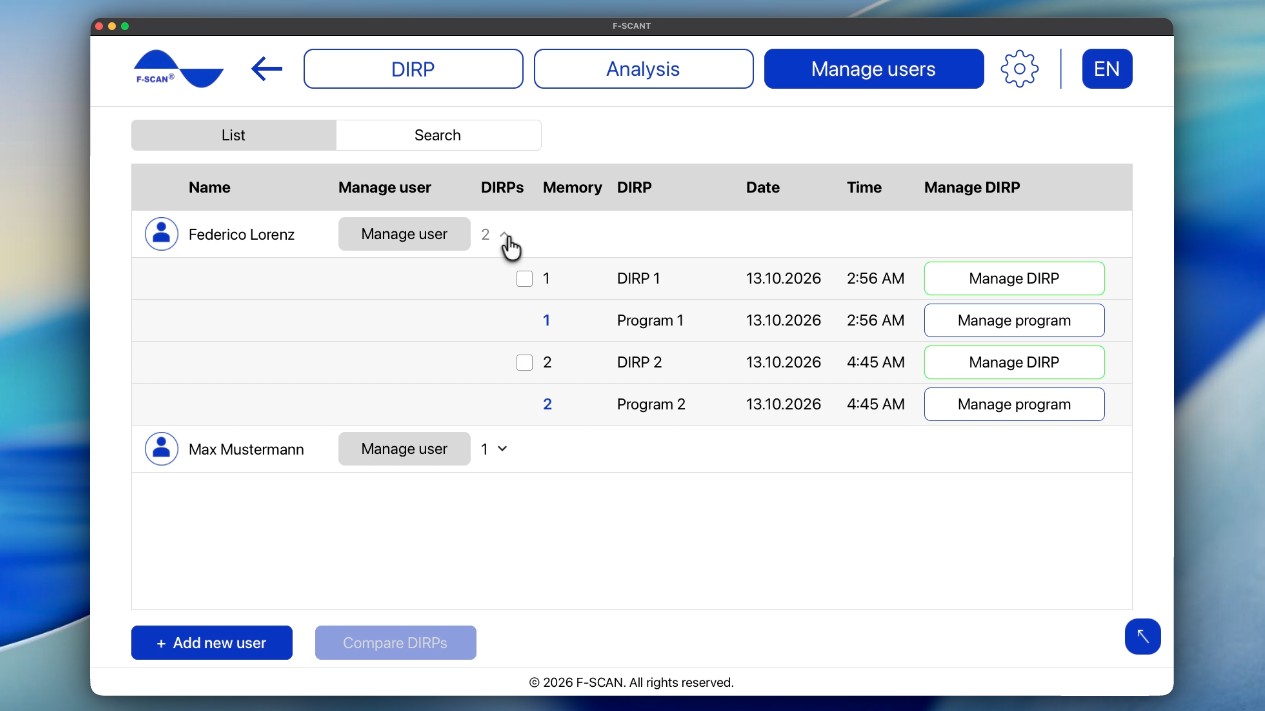Click the DIRP 2 label

click(x=639, y=363)
